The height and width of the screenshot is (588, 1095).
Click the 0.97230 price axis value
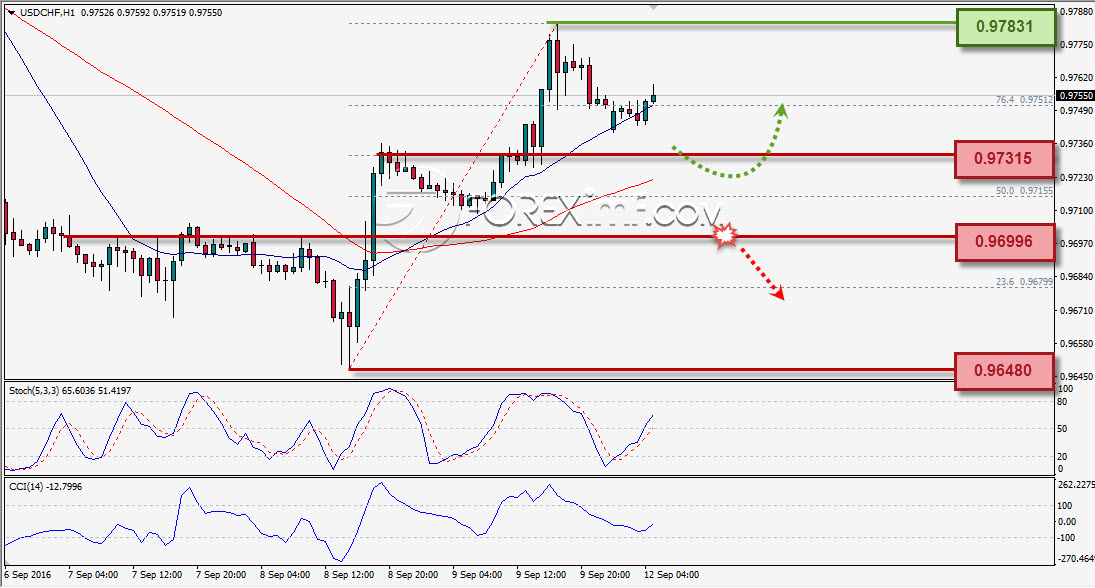(1076, 177)
